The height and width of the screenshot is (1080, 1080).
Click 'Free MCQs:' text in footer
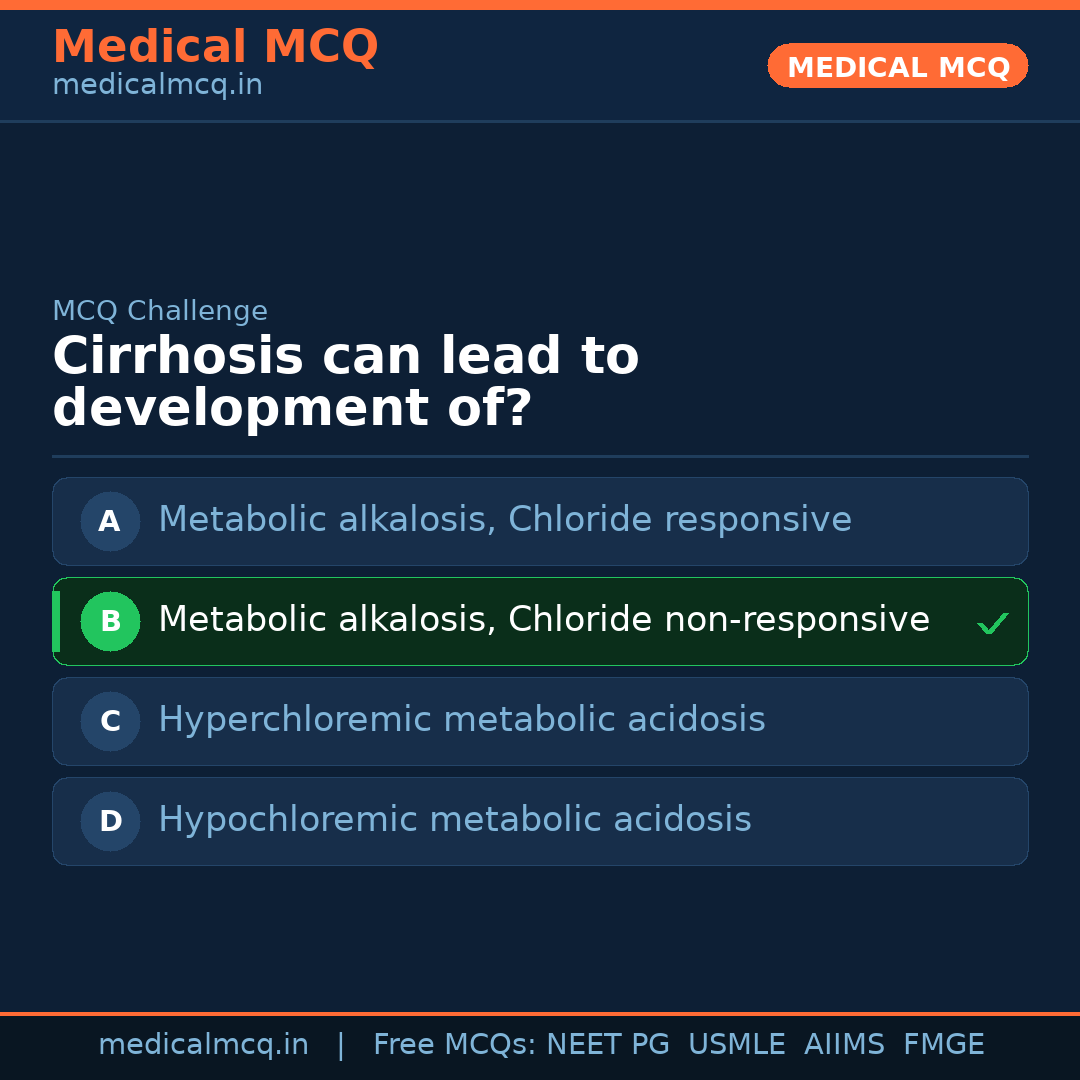point(454,1045)
